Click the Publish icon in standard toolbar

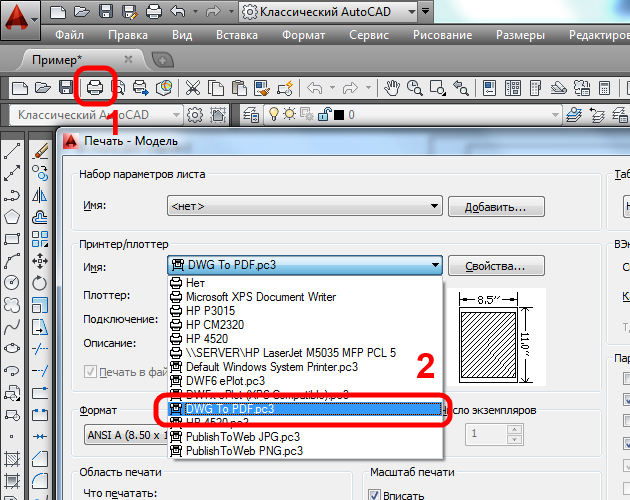[141, 88]
